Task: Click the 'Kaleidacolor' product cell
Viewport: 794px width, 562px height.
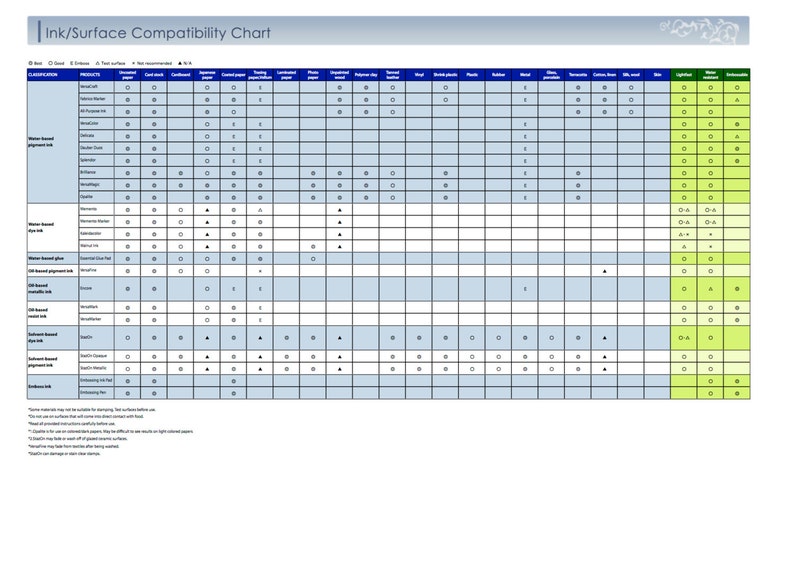Action: 96,234
